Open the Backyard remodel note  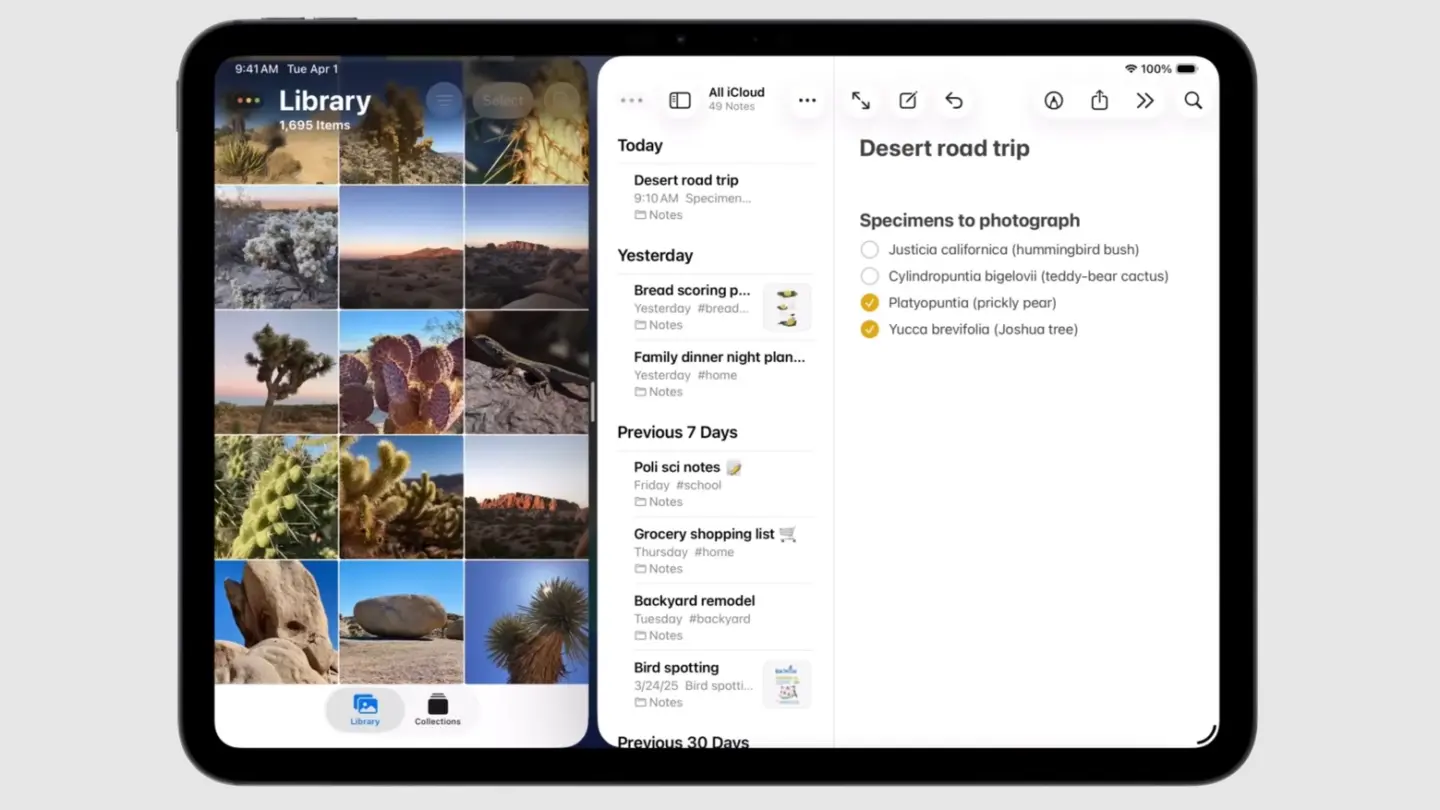click(694, 600)
